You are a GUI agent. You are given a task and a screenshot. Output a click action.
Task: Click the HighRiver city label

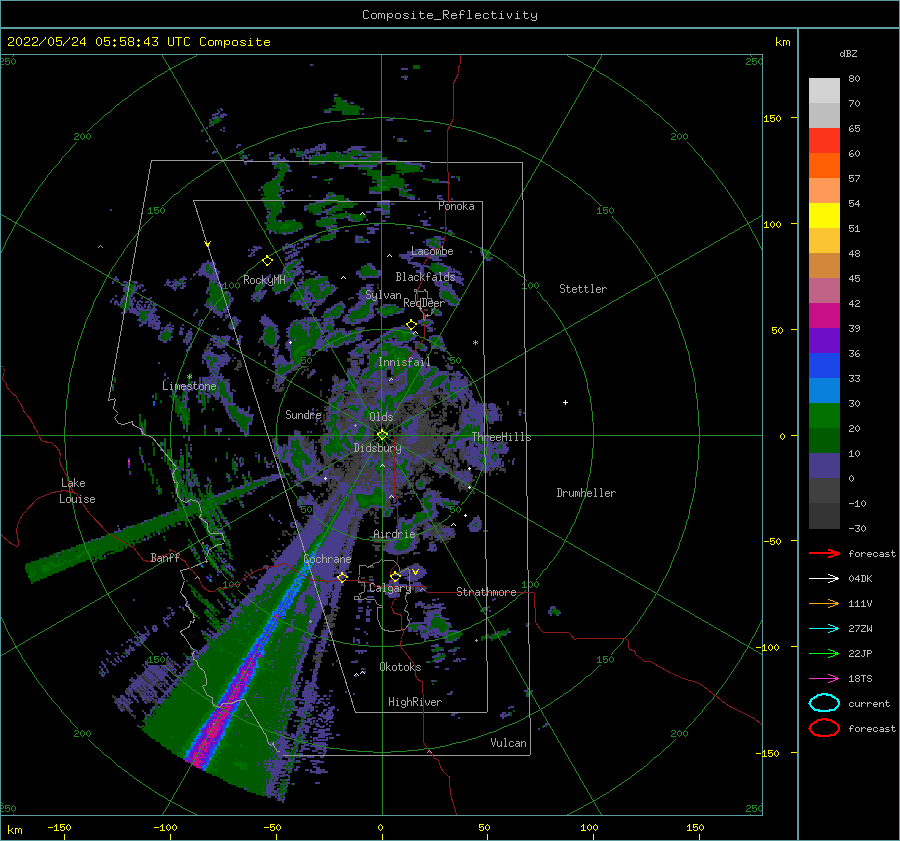coord(415,702)
